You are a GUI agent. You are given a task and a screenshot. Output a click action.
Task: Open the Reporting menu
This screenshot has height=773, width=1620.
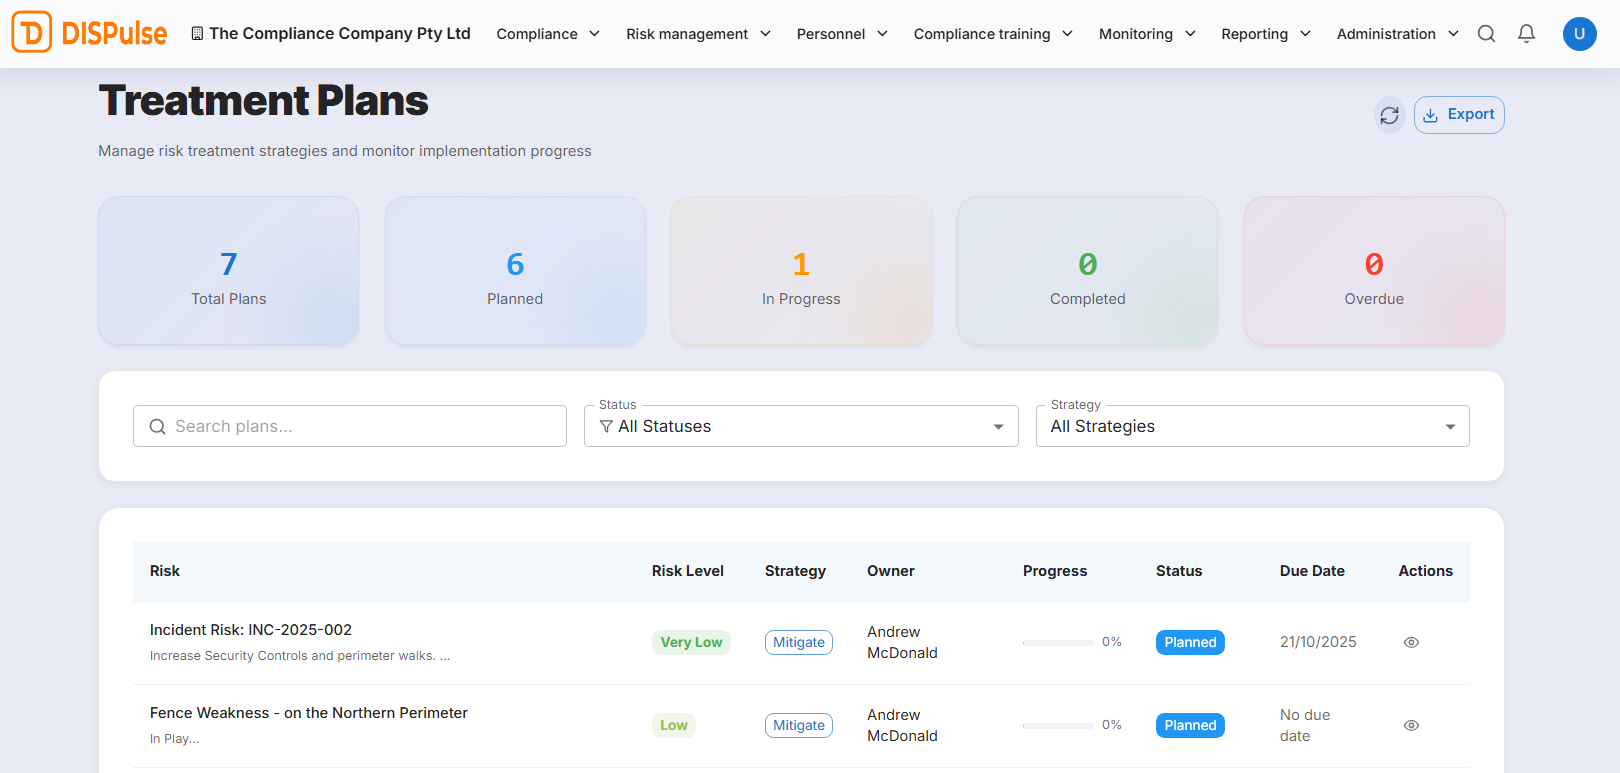1265,34
